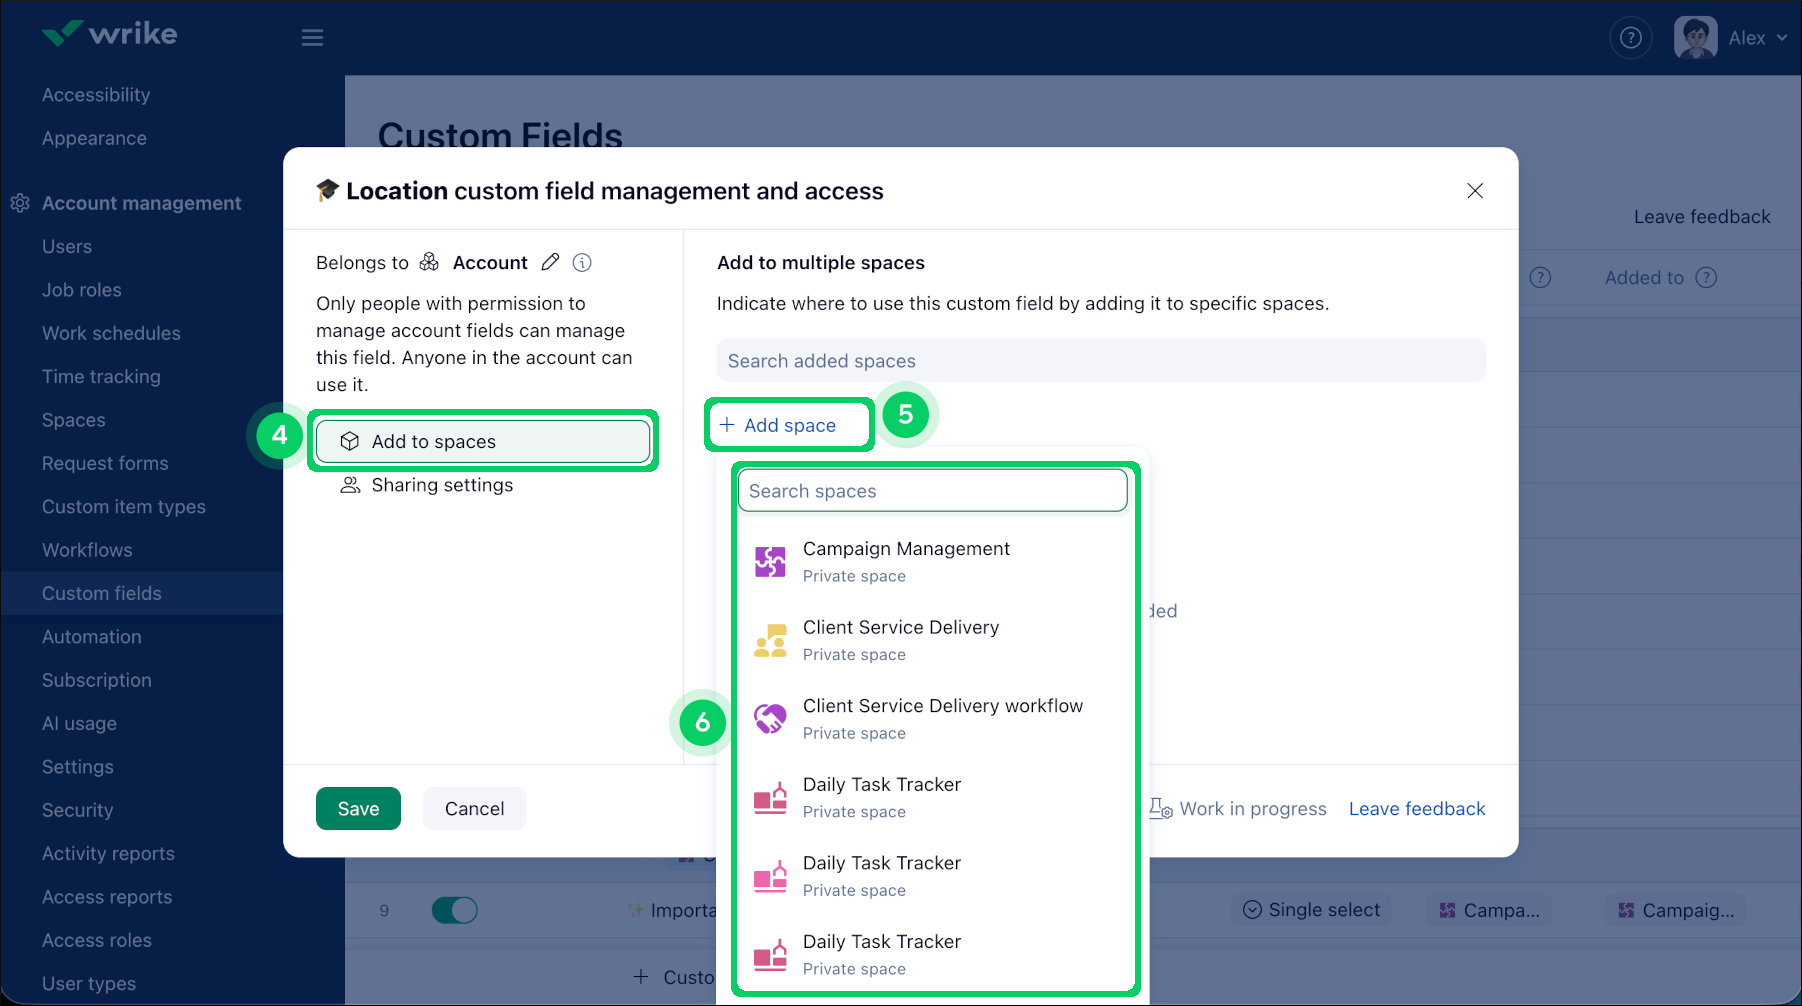Click Work in progress label
The height and width of the screenshot is (1006, 1802).
[1253, 809]
